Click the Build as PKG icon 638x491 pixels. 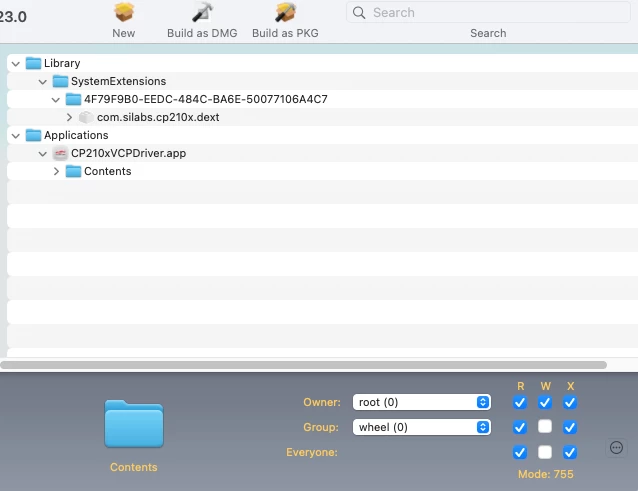pyautogui.click(x=285, y=12)
